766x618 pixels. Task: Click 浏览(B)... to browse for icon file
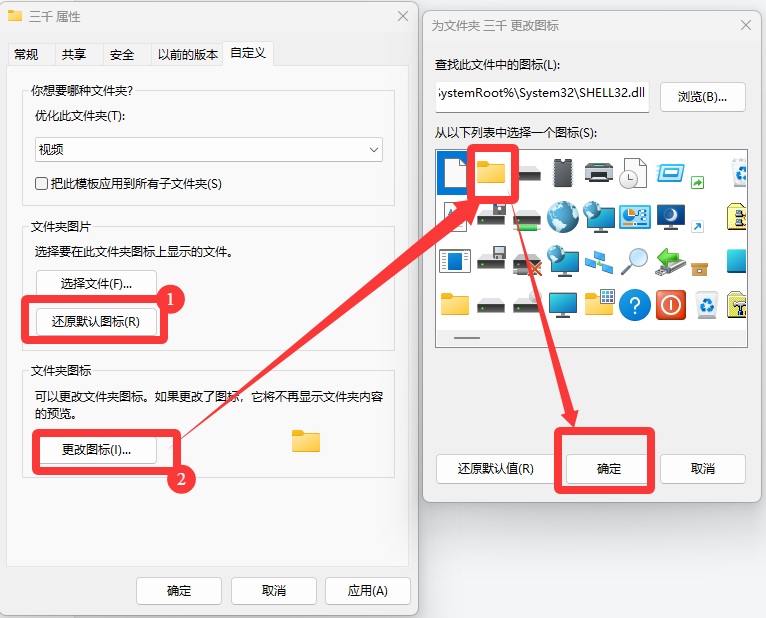click(x=702, y=97)
